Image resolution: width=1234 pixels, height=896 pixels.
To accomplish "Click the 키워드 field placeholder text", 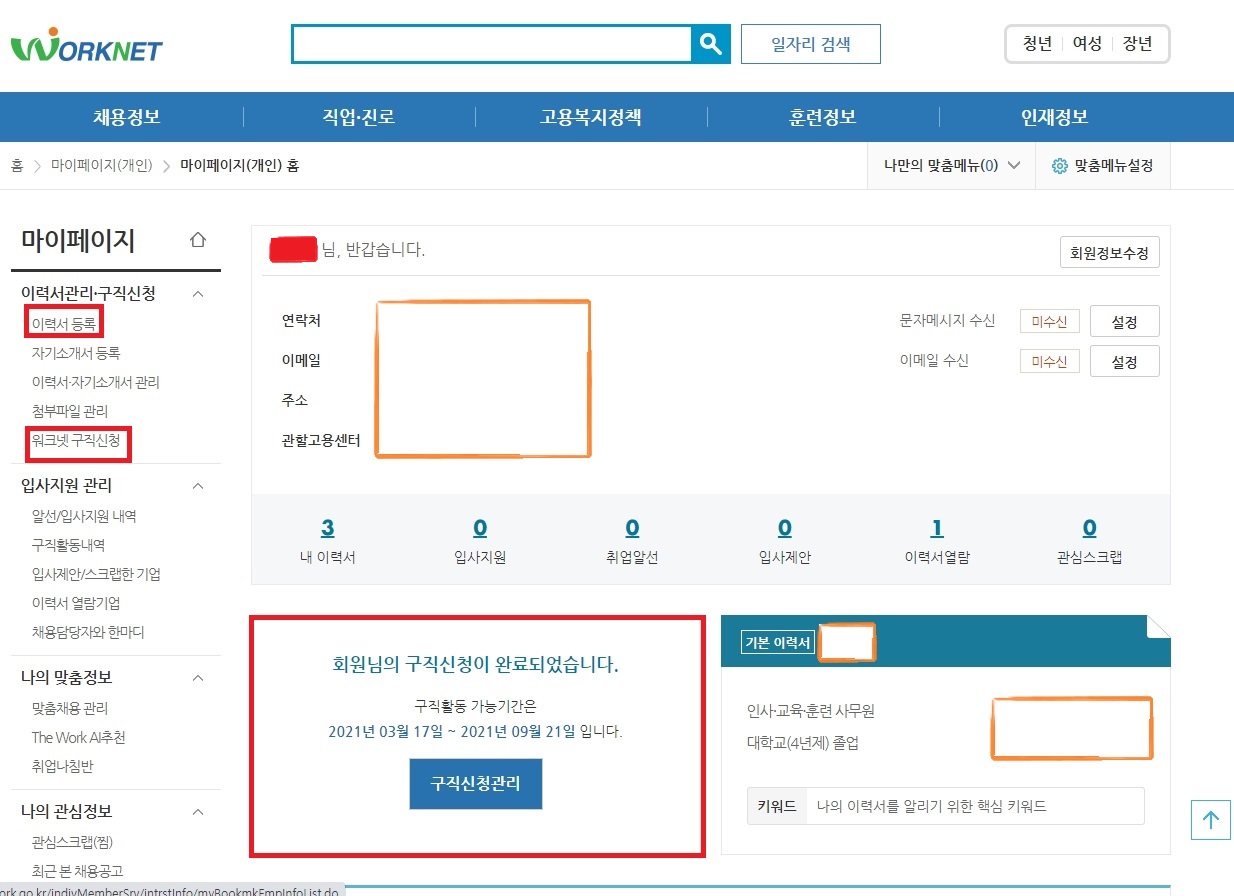I will [931, 806].
